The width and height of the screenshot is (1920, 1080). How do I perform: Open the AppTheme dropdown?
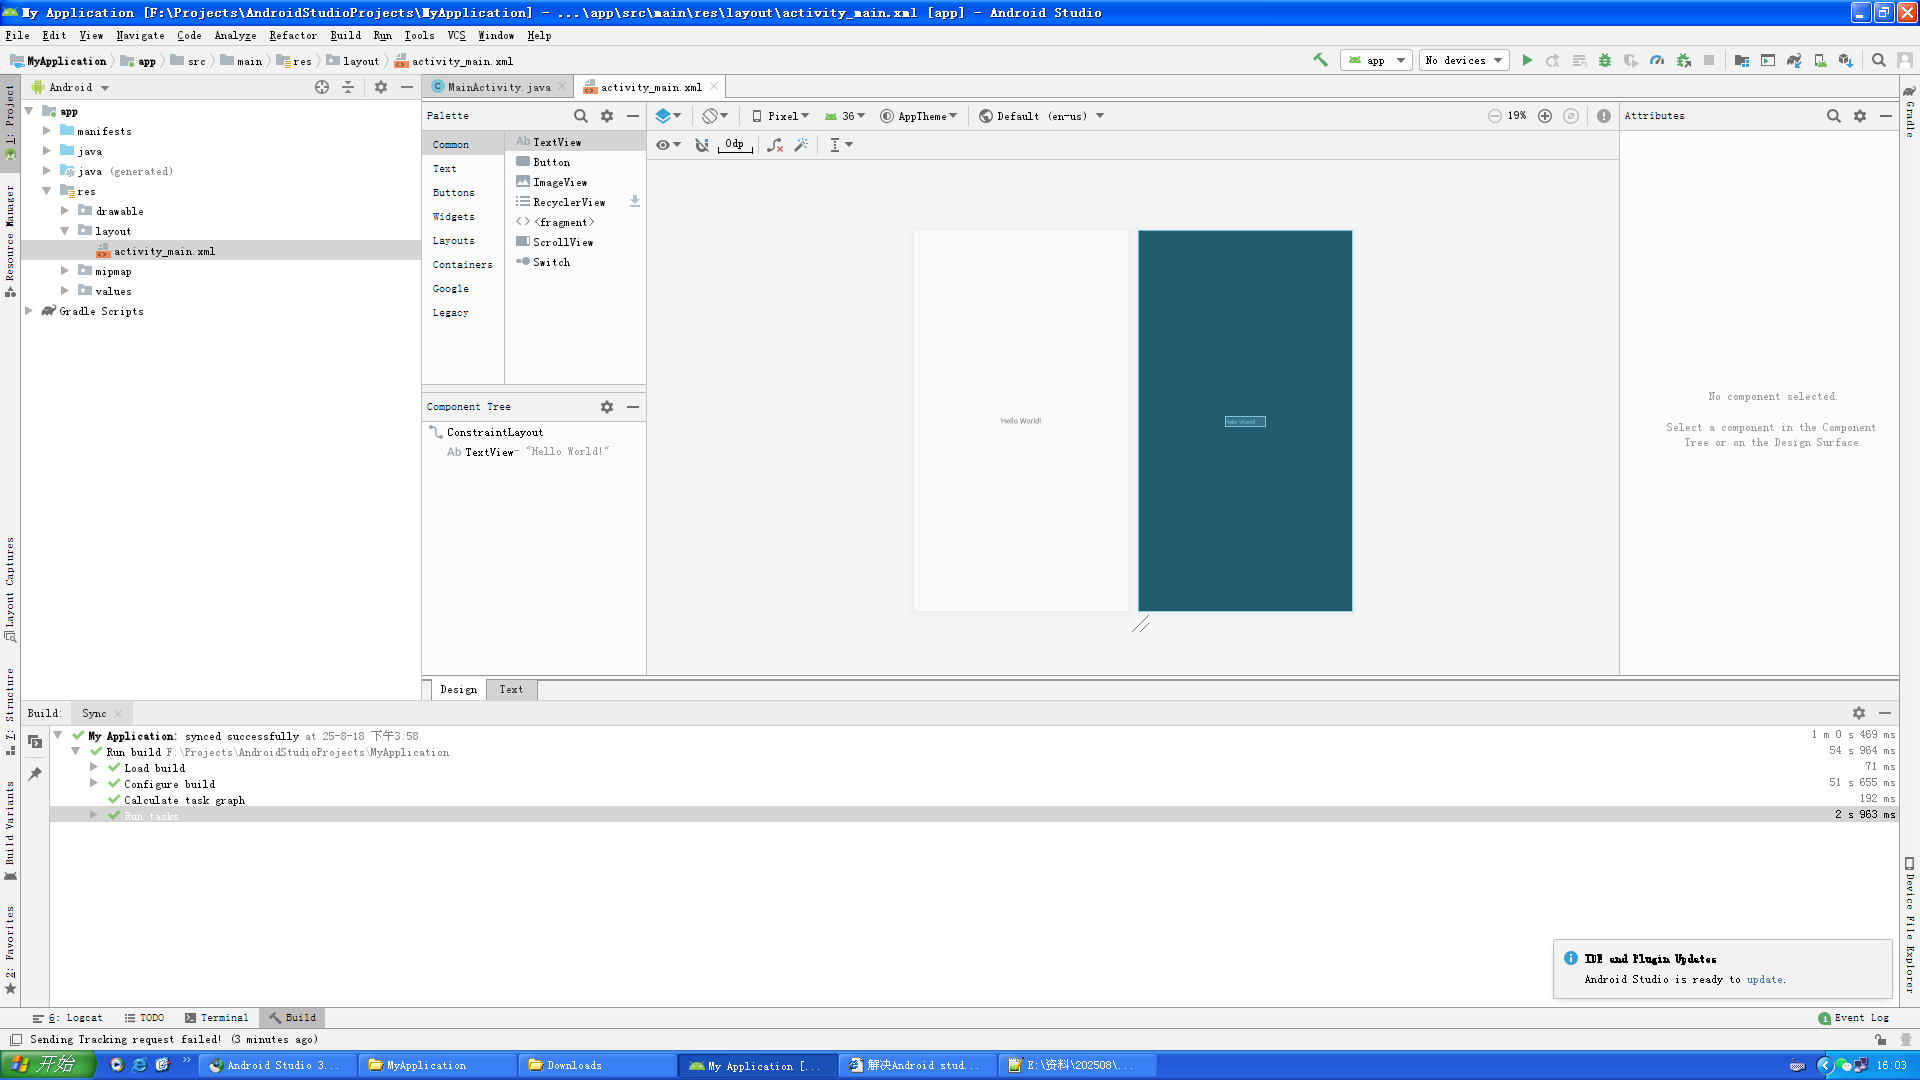(x=919, y=116)
